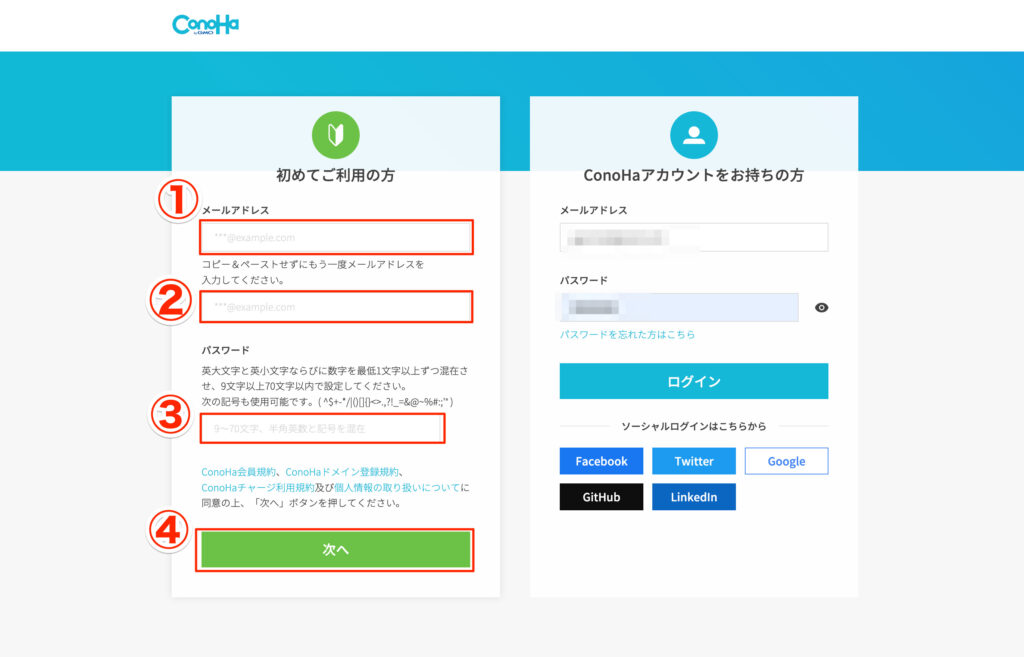Click the green beginner mark icon
Image resolution: width=1024 pixels, height=657 pixels.
(336, 135)
